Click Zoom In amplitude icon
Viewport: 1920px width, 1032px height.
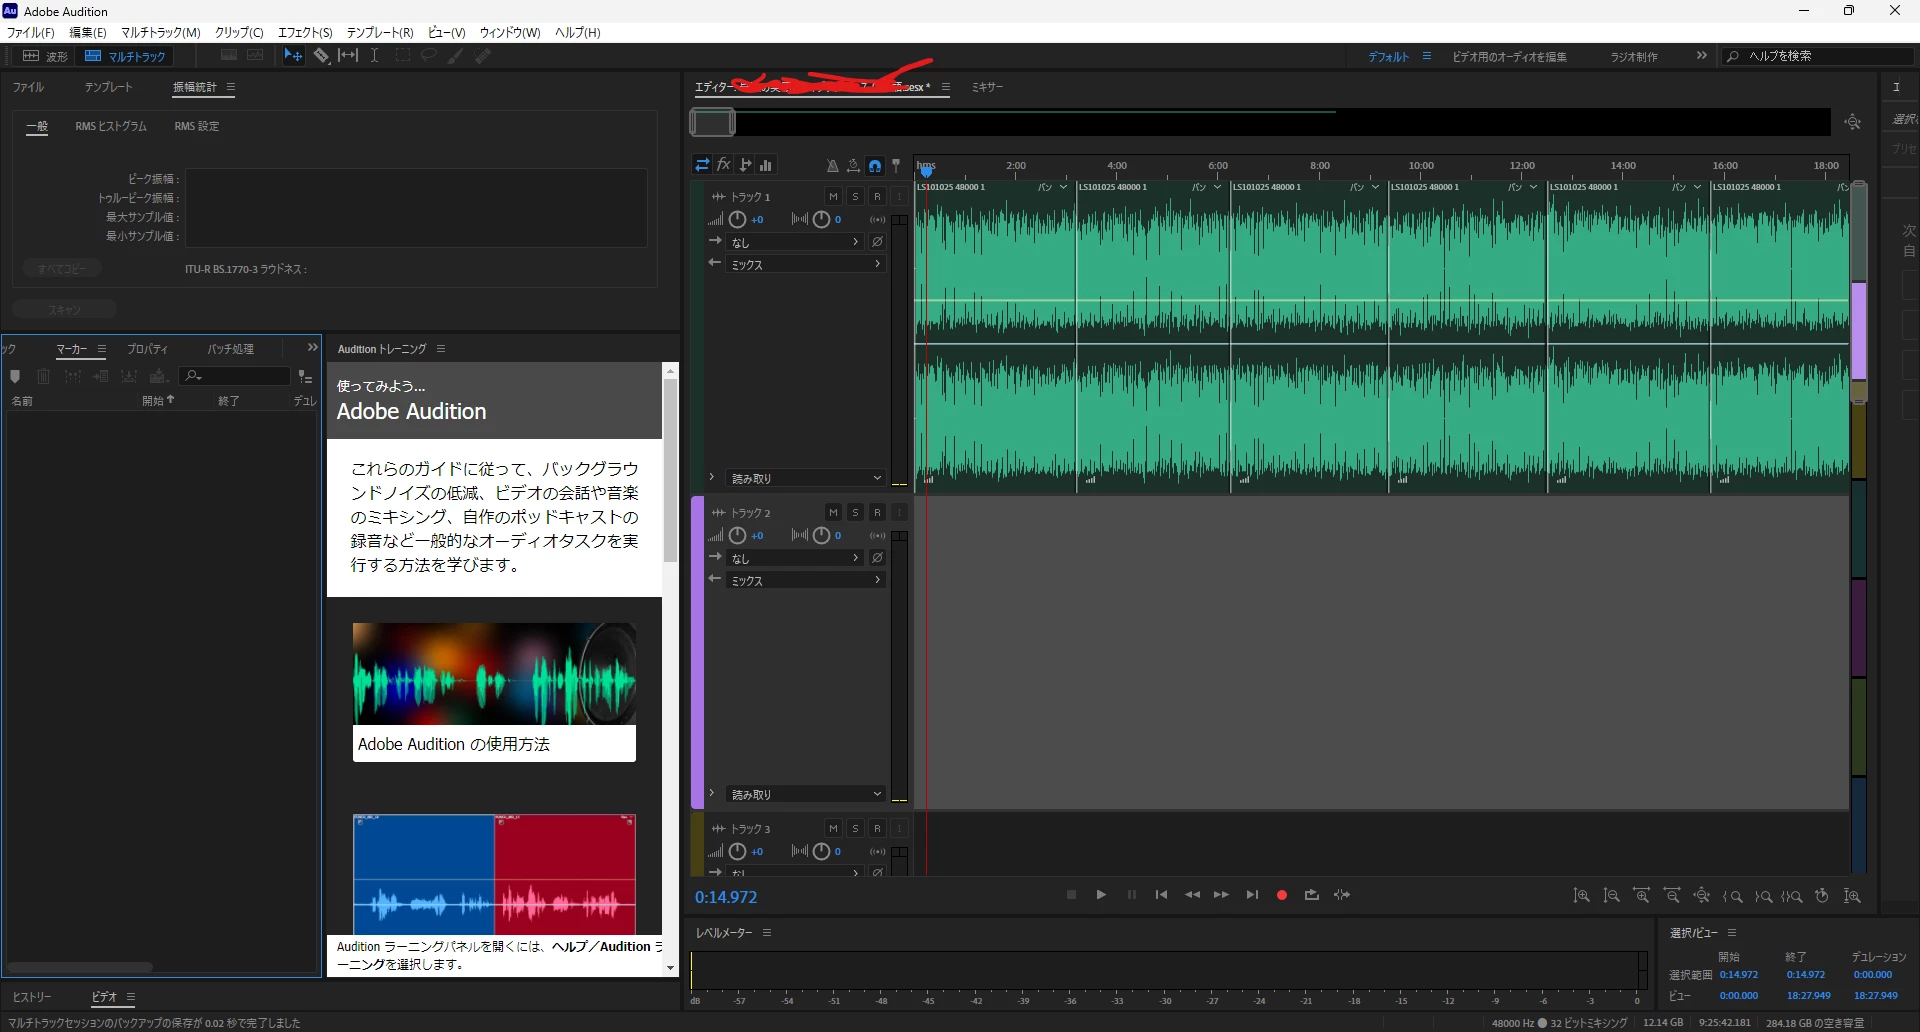[1581, 896]
